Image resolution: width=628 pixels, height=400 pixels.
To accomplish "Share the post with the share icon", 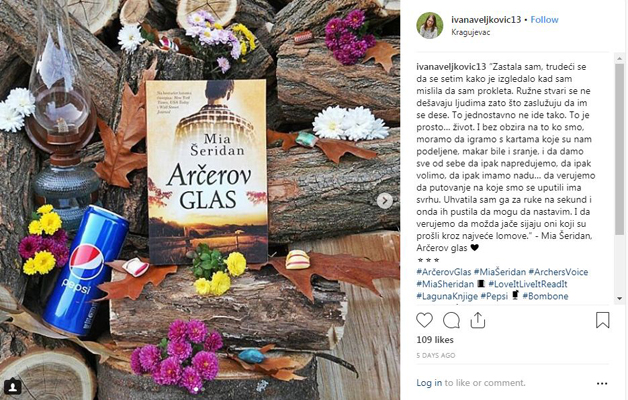I will [477, 320].
